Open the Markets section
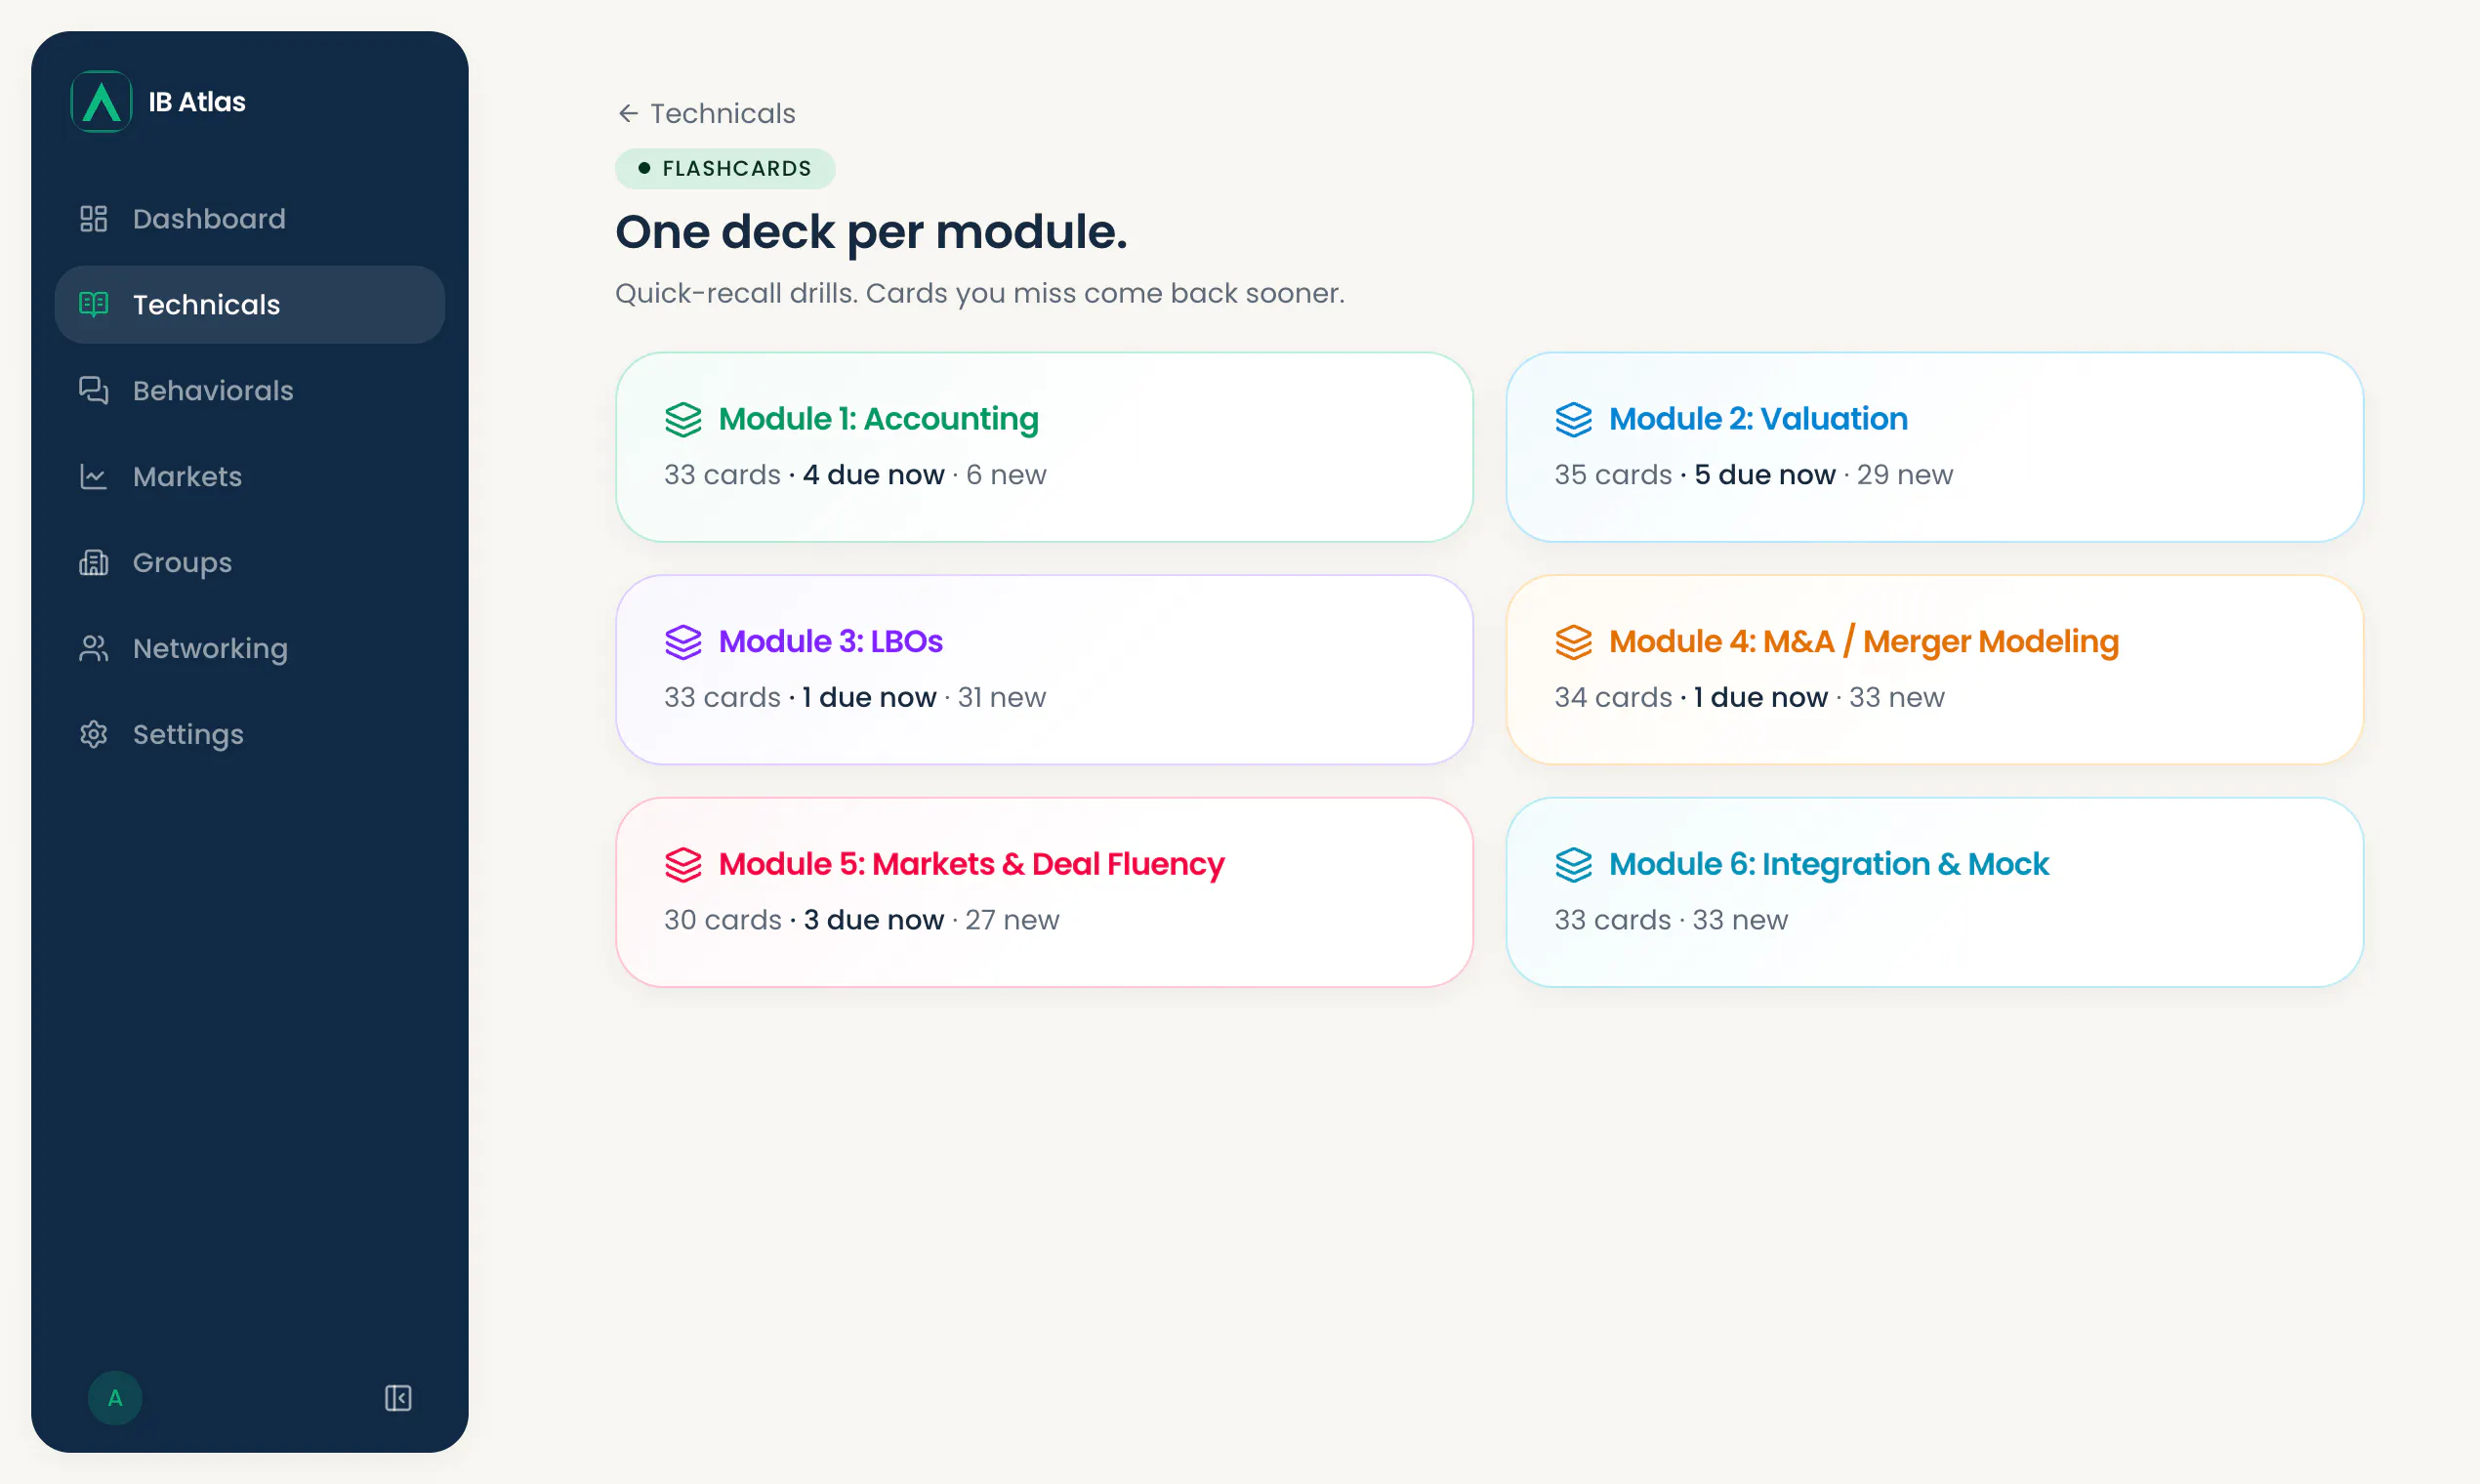Viewport: 2480px width, 1484px height. tap(249, 477)
